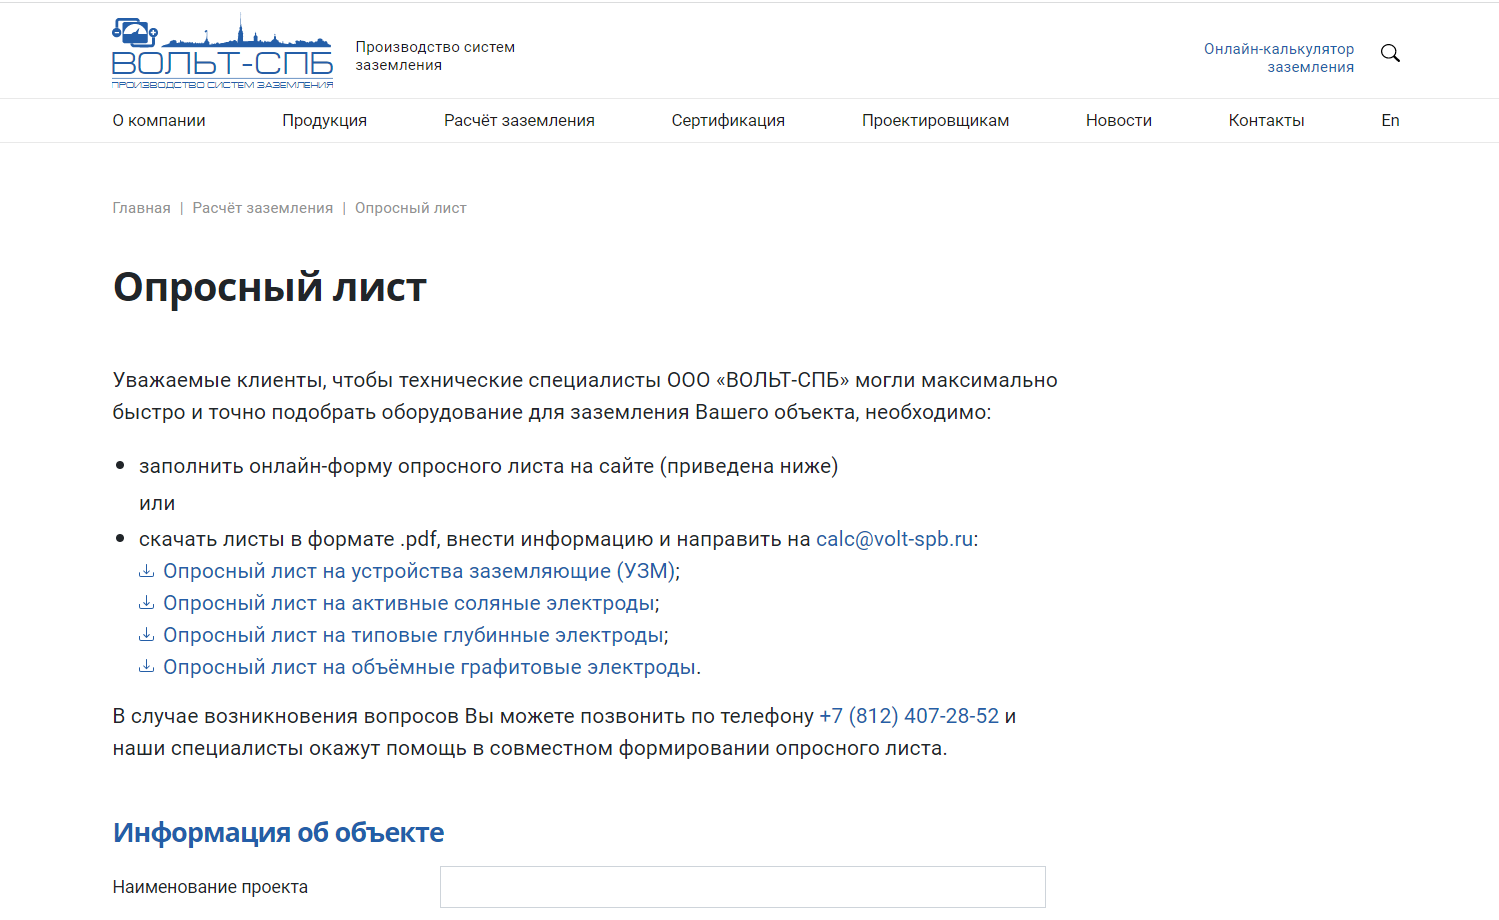The image size is (1499, 920).
Task: Click the Информация об объекте heading
Action: (x=278, y=832)
